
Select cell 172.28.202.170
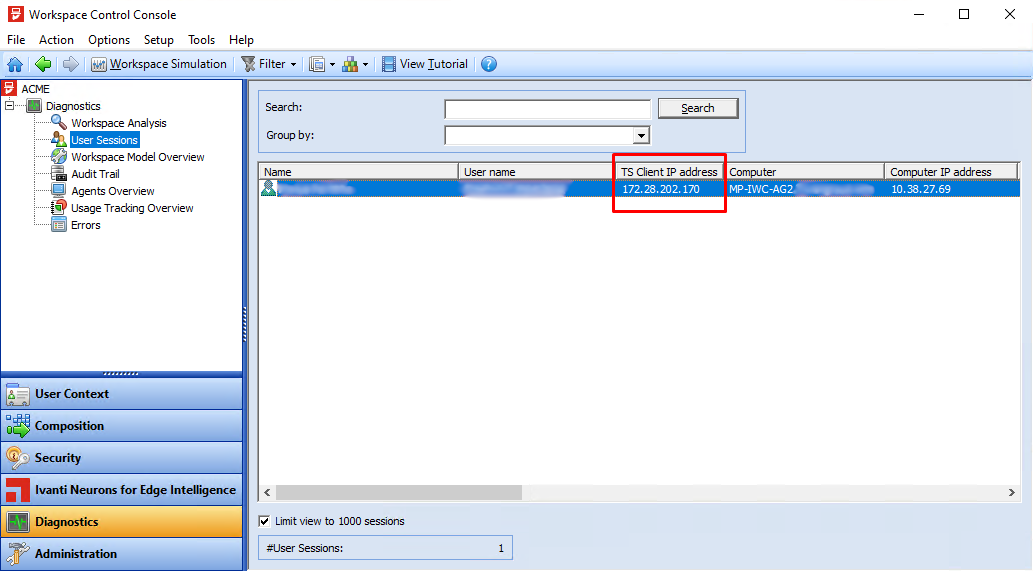click(661, 189)
